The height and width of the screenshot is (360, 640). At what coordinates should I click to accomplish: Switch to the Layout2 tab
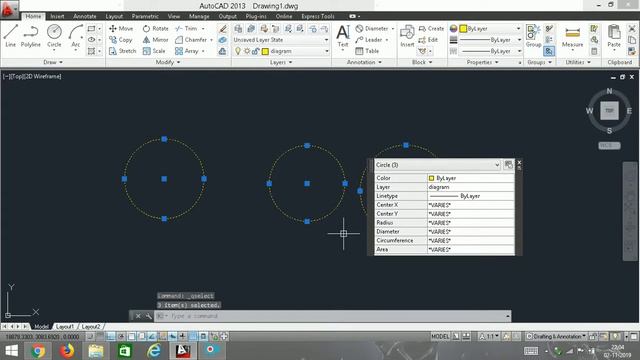(91, 327)
